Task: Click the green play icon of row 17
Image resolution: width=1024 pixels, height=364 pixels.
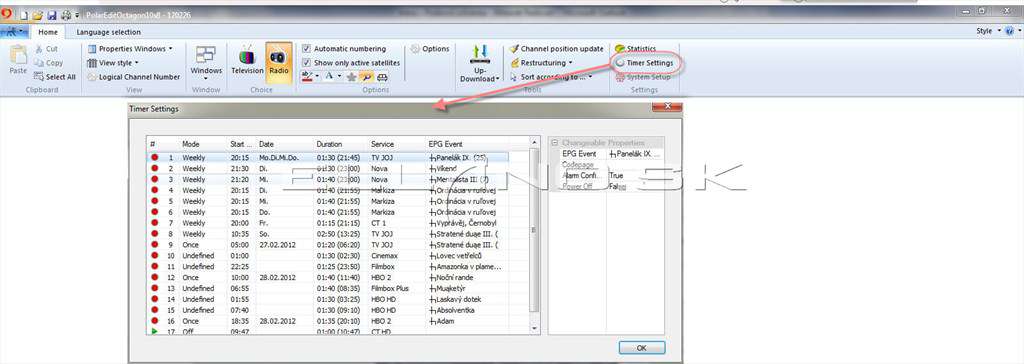Action: pos(155,331)
